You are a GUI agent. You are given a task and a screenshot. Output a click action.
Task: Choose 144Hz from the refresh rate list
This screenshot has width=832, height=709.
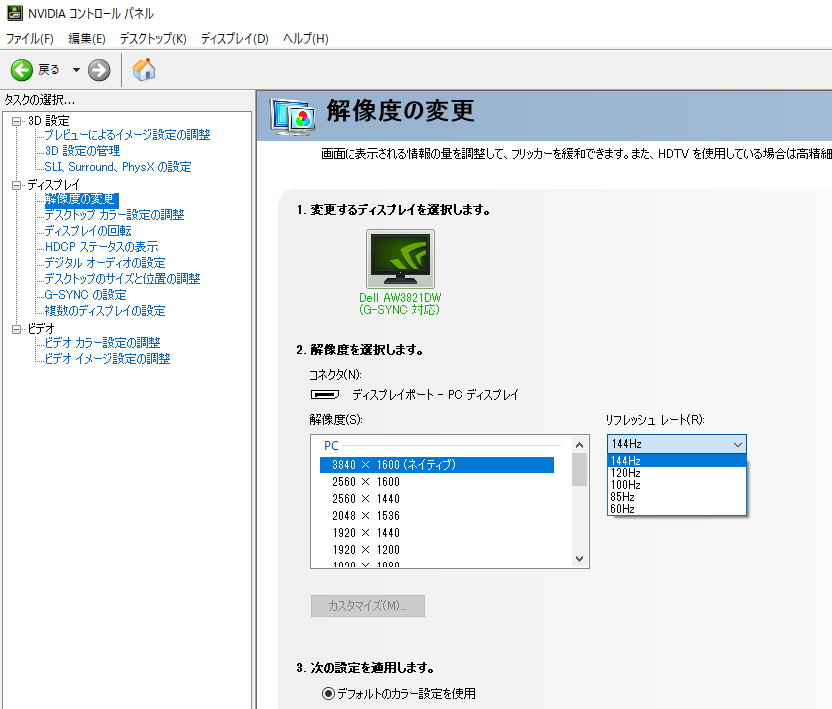677,461
